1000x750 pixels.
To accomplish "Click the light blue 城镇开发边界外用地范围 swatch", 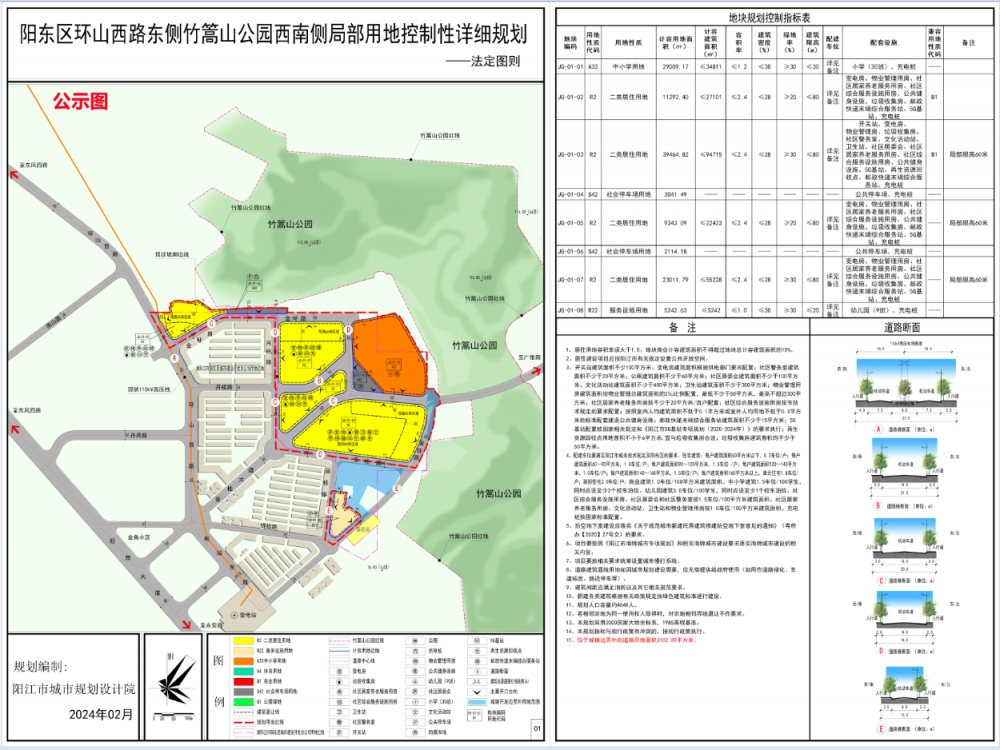I will click(477, 702).
